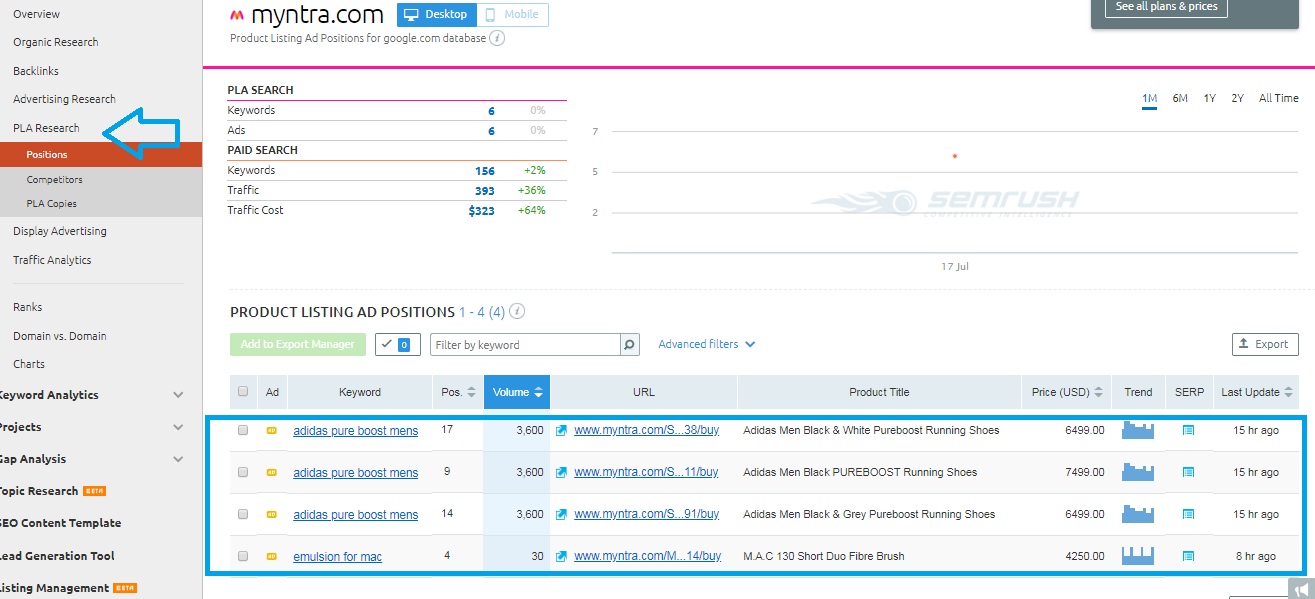Open the adidas pure boost mens keyword at position 17
Viewport: 1315px width, 599px height.
[355, 431]
